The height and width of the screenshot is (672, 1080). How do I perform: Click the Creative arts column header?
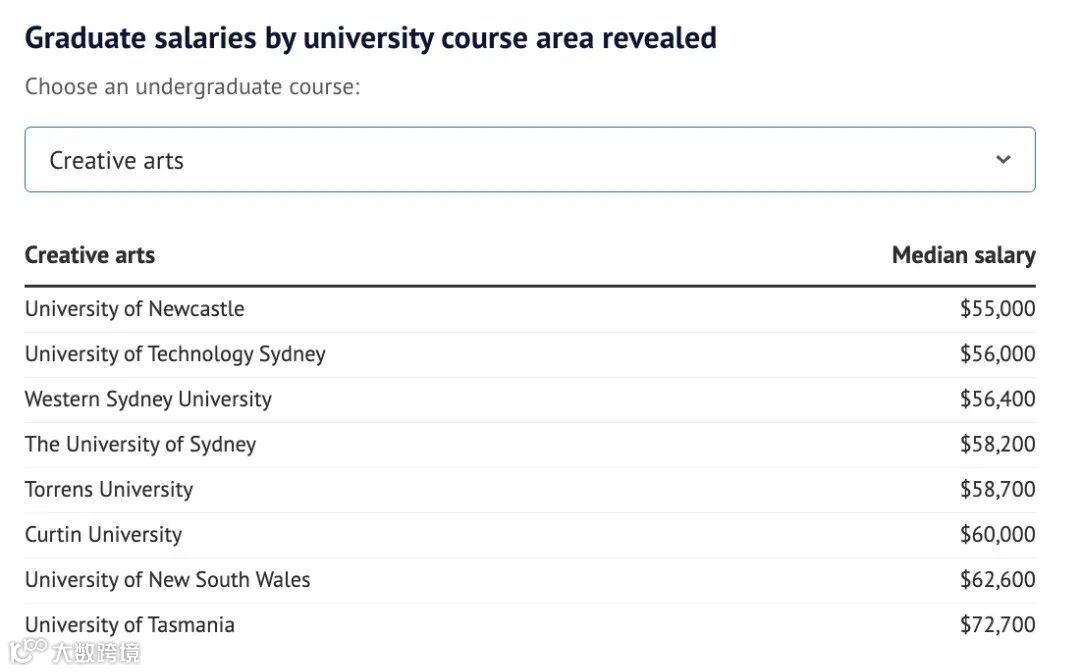tap(90, 255)
